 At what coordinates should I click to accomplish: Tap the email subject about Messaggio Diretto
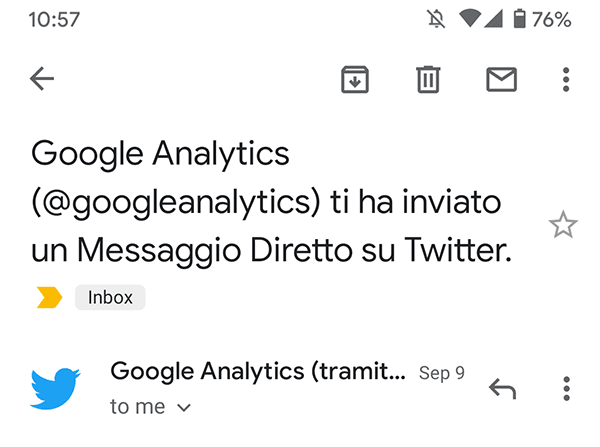pyautogui.click(x=271, y=202)
